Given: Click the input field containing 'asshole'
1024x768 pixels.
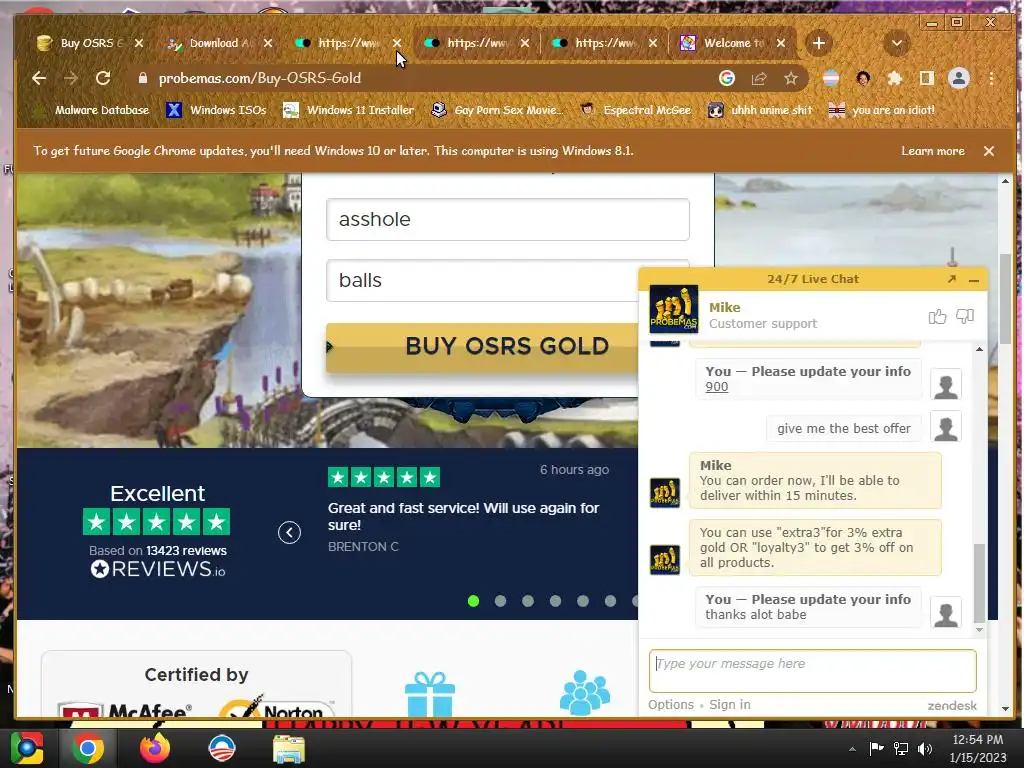Looking at the screenshot, I should tap(507, 219).
